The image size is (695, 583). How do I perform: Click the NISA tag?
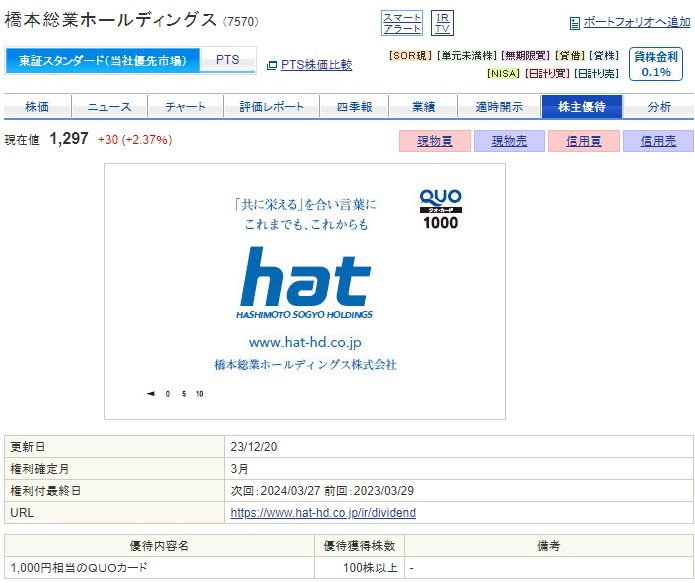point(503,73)
